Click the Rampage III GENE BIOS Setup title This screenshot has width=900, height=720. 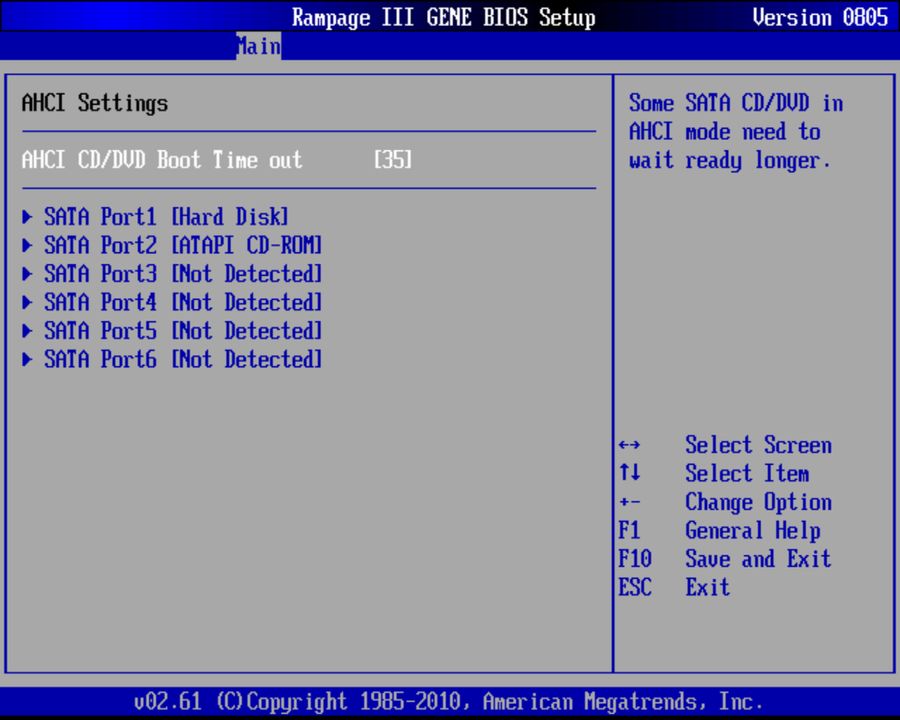tap(444, 17)
